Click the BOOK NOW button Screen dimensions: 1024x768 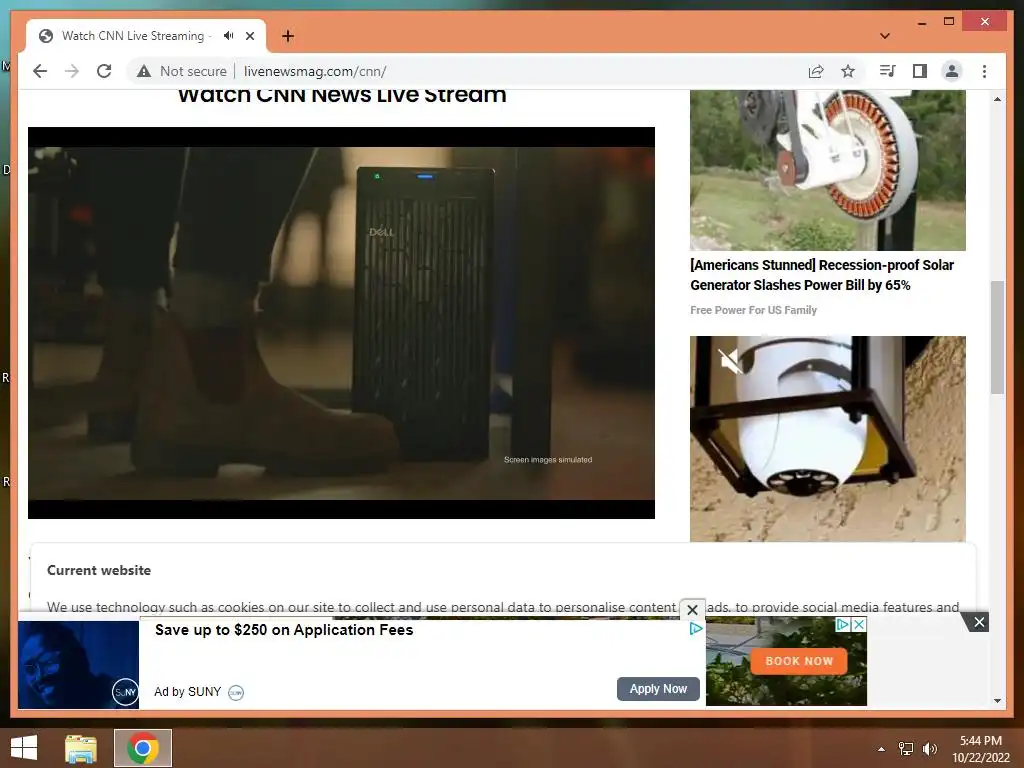pyautogui.click(x=799, y=661)
